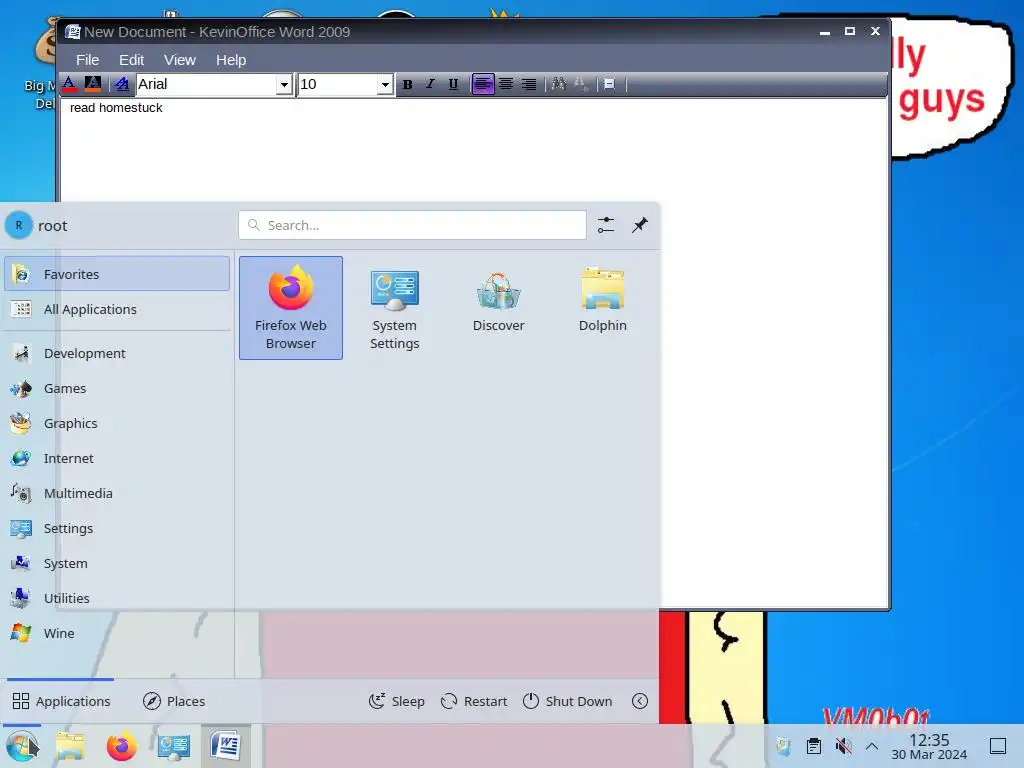Open the System category
The image size is (1024, 768).
[x=117, y=563]
